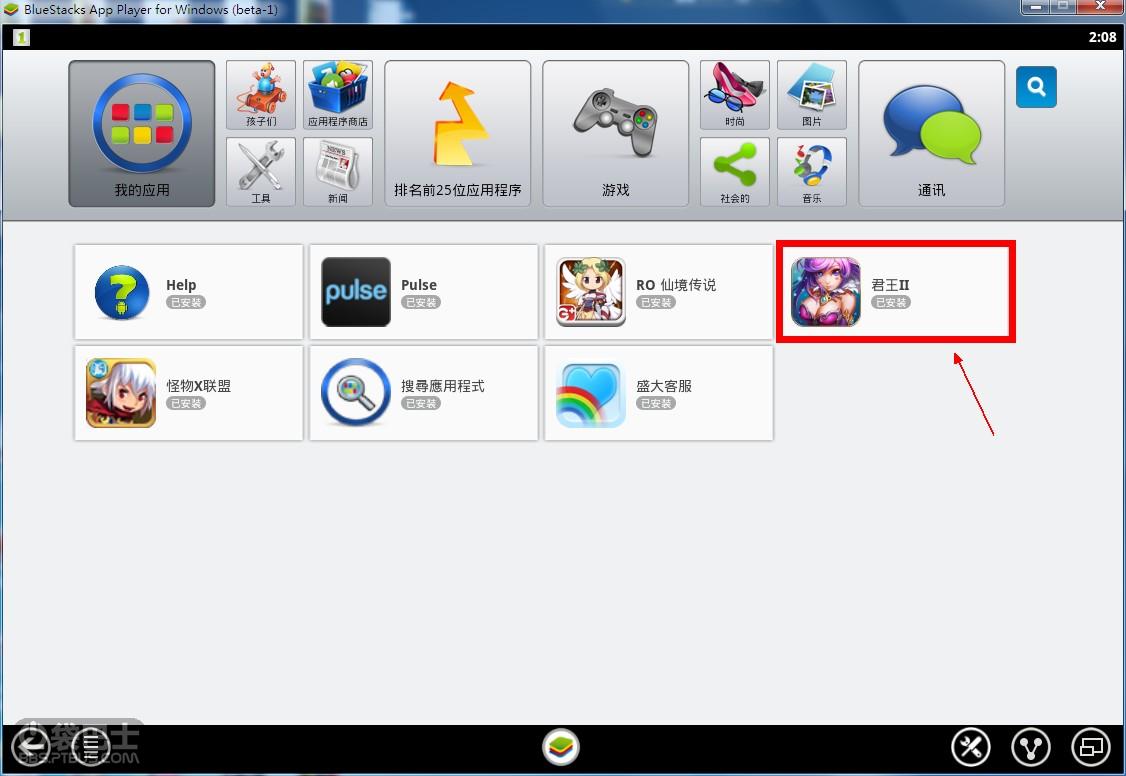Launch the Pulse app

pyautogui.click(x=424, y=291)
